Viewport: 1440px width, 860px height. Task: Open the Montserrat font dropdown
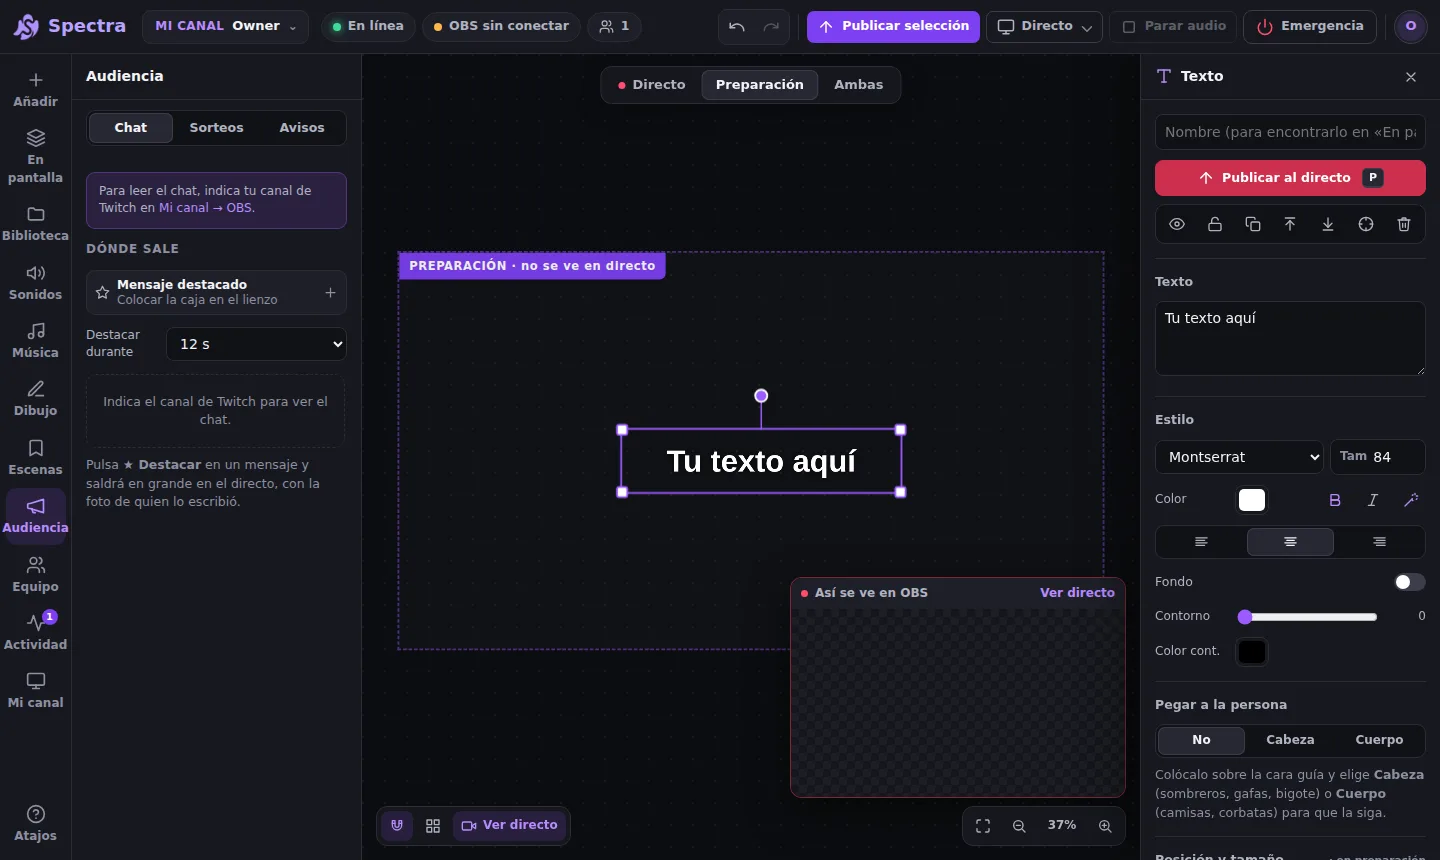click(x=1239, y=457)
